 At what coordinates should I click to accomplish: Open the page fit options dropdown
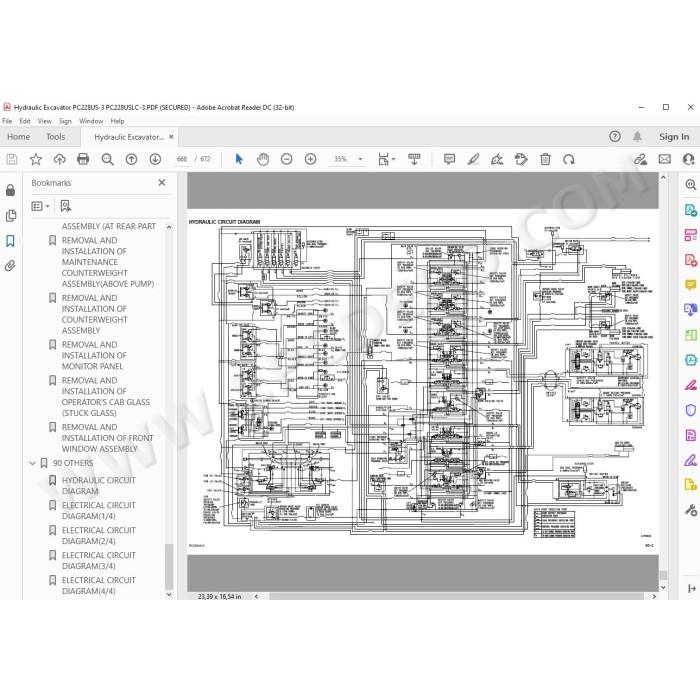387,159
